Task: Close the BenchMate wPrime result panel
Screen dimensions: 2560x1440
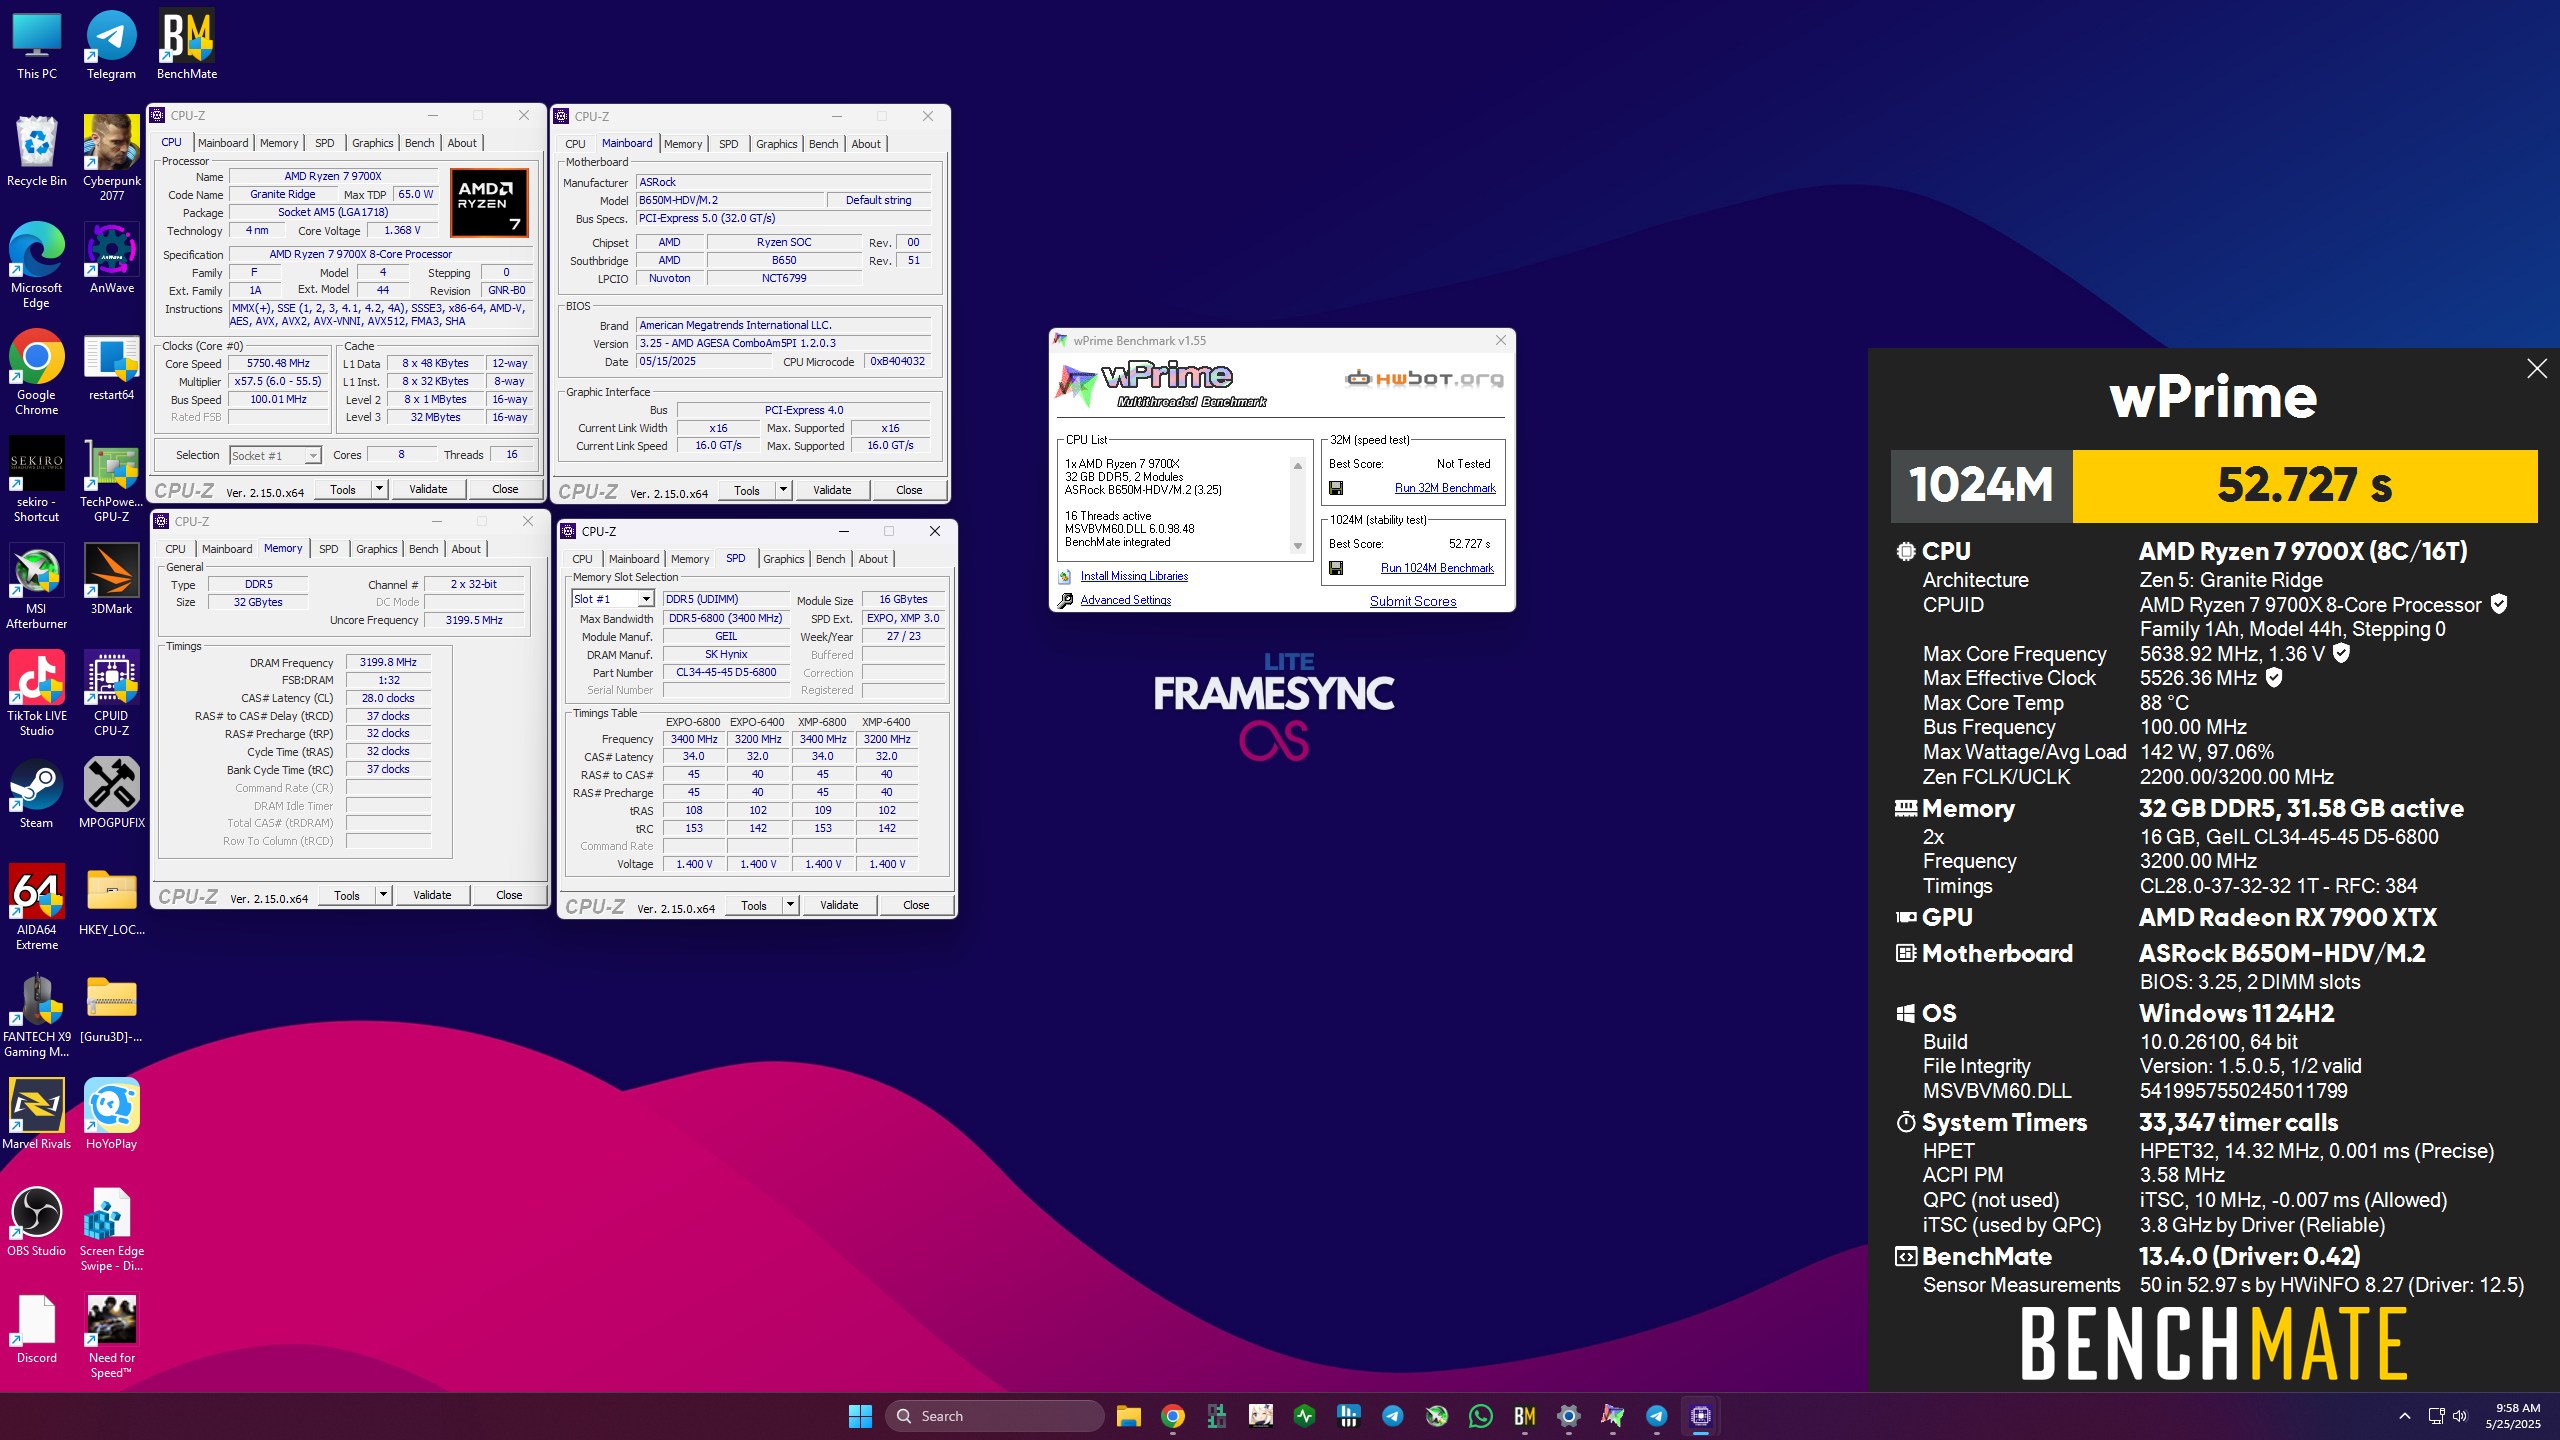Action: tap(2537, 369)
